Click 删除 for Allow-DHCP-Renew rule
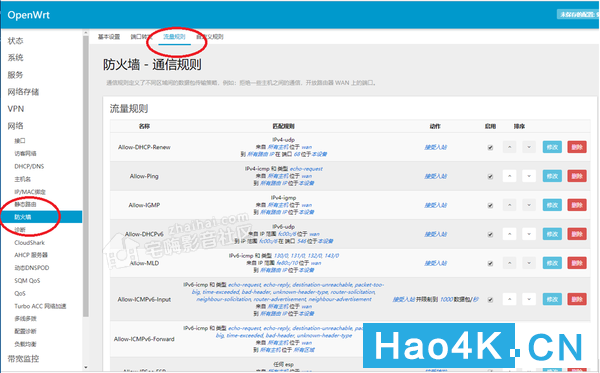Image resolution: width=600 pixels, height=373 pixels. coord(577,147)
